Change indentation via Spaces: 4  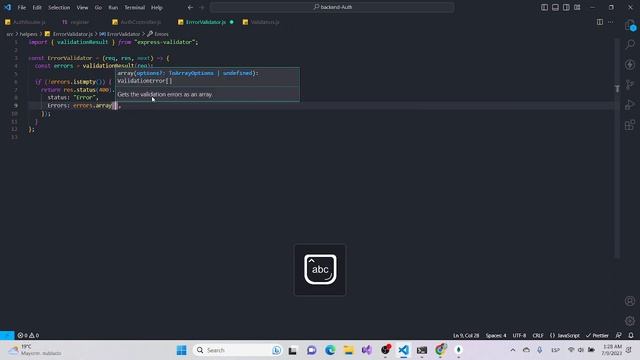496,335
